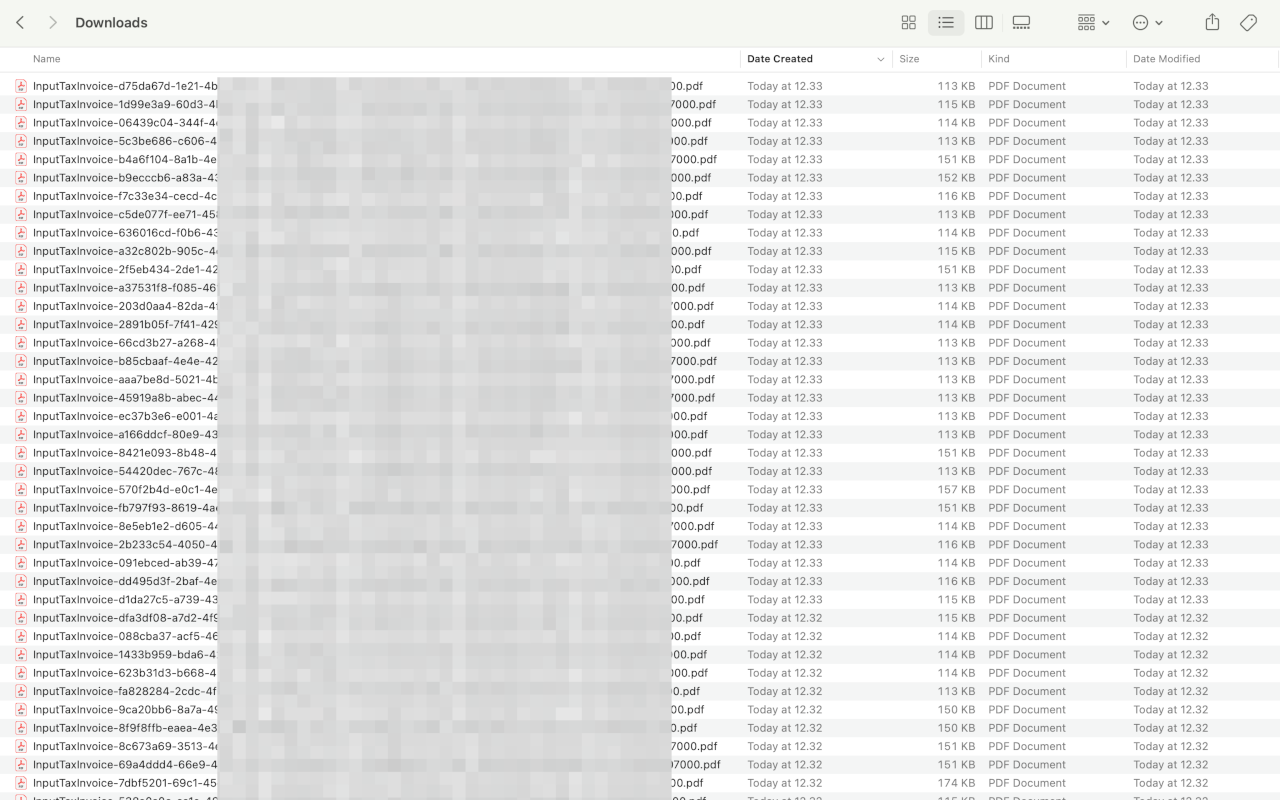Select PDF icon of InputTaxInvoice-636016cd file
Image resolution: width=1280 pixels, height=800 pixels.
[x=21, y=233]
